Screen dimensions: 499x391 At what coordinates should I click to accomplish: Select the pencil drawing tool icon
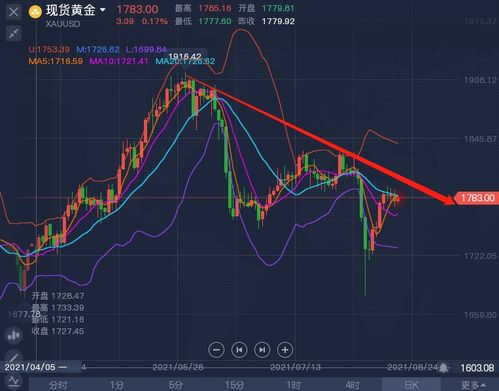(14, 357)
